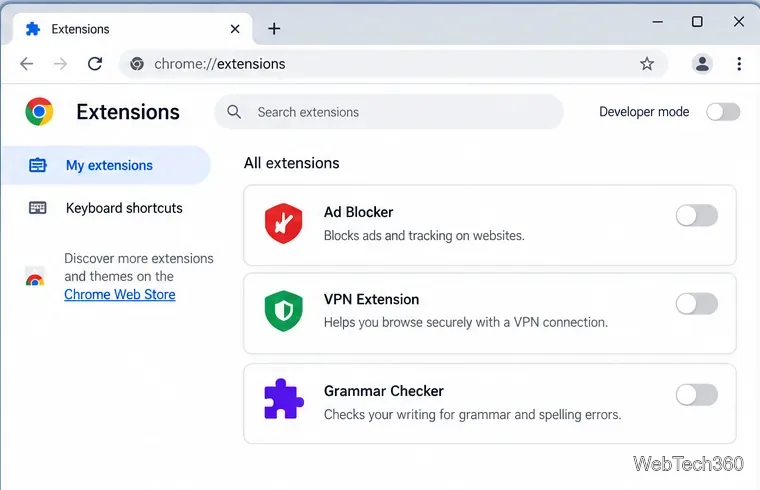The width and height of the screenshot is (760, 490).
Task: Turn on the VPN Extension switch
Action: coord(697,304)
